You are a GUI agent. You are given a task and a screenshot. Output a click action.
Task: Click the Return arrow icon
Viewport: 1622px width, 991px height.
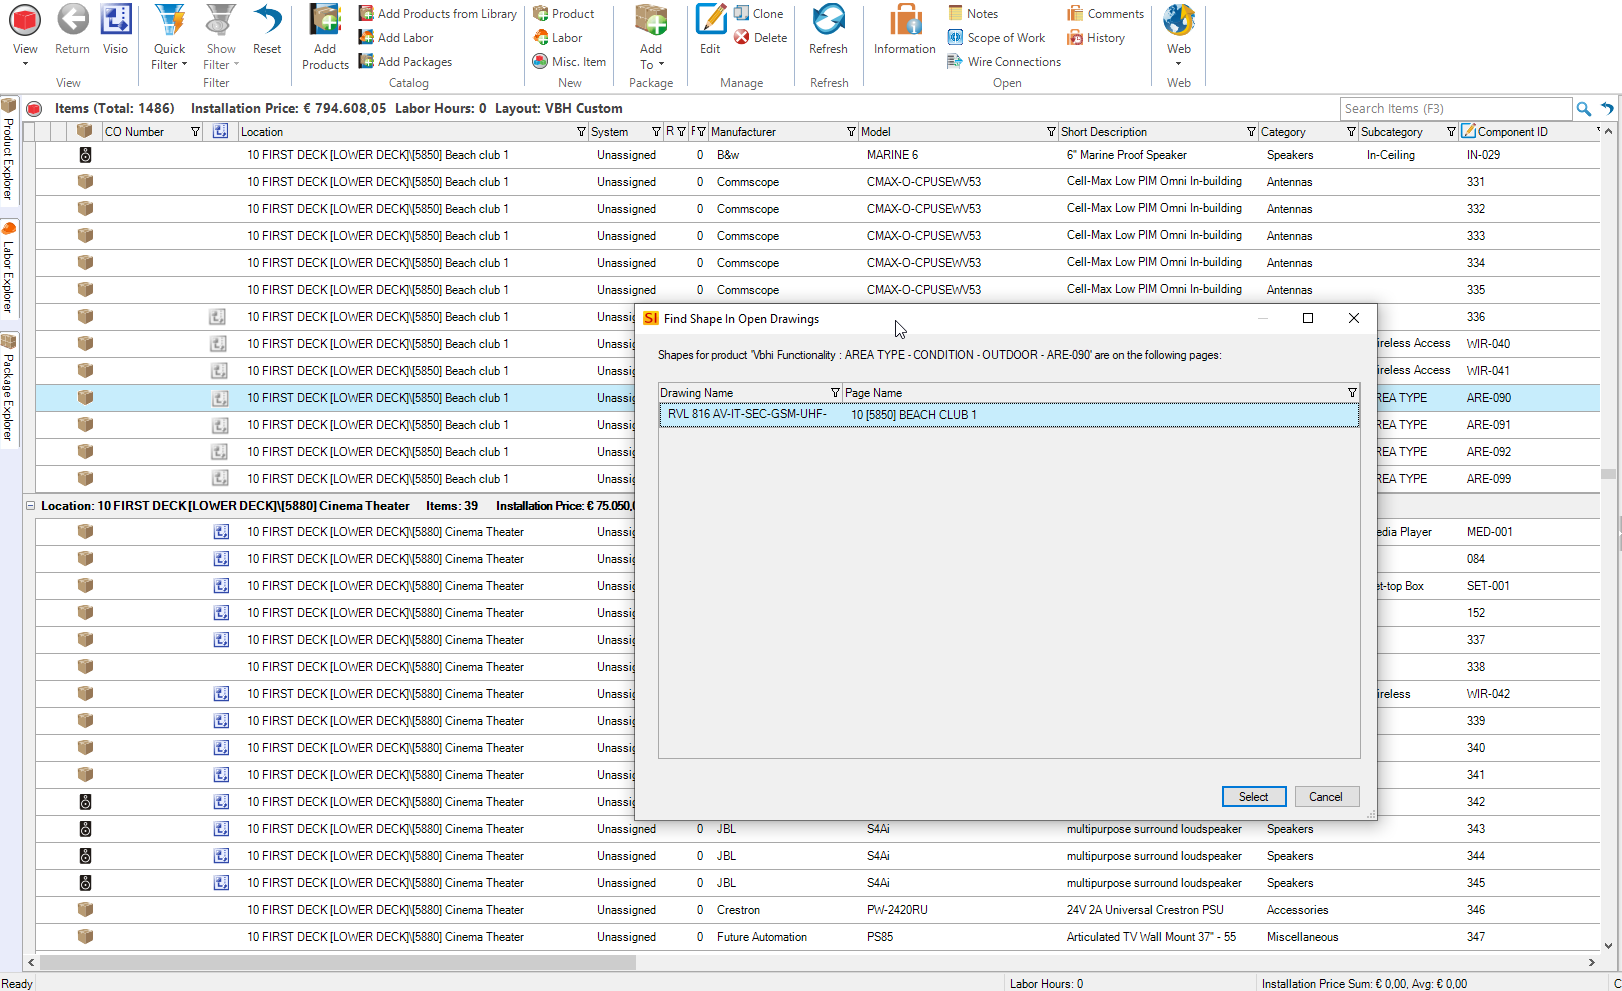coord(72,20)
